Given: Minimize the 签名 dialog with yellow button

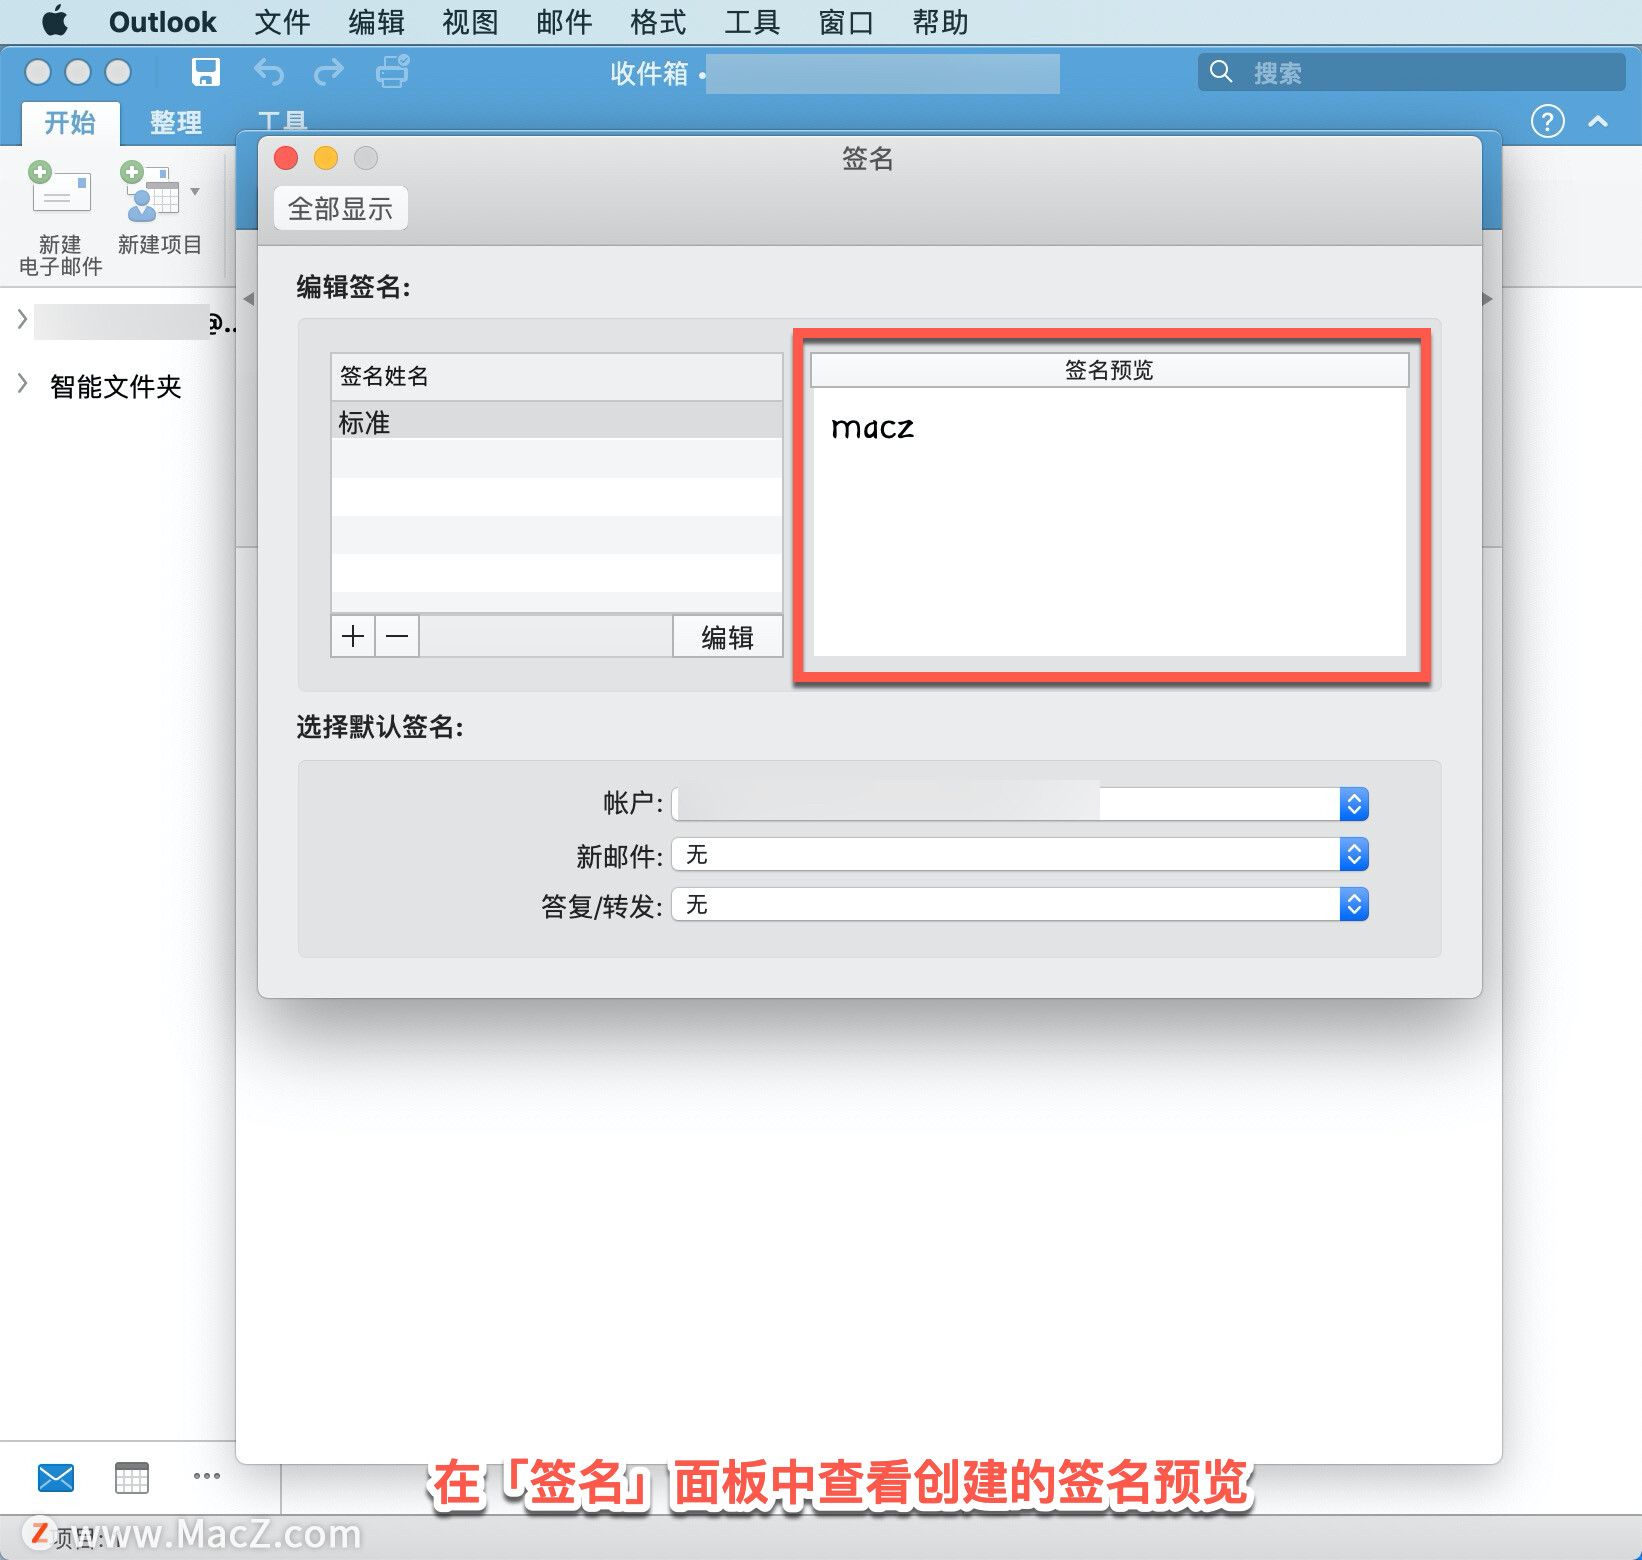Looking at the screenshot, I should click(x=326, y=158).
